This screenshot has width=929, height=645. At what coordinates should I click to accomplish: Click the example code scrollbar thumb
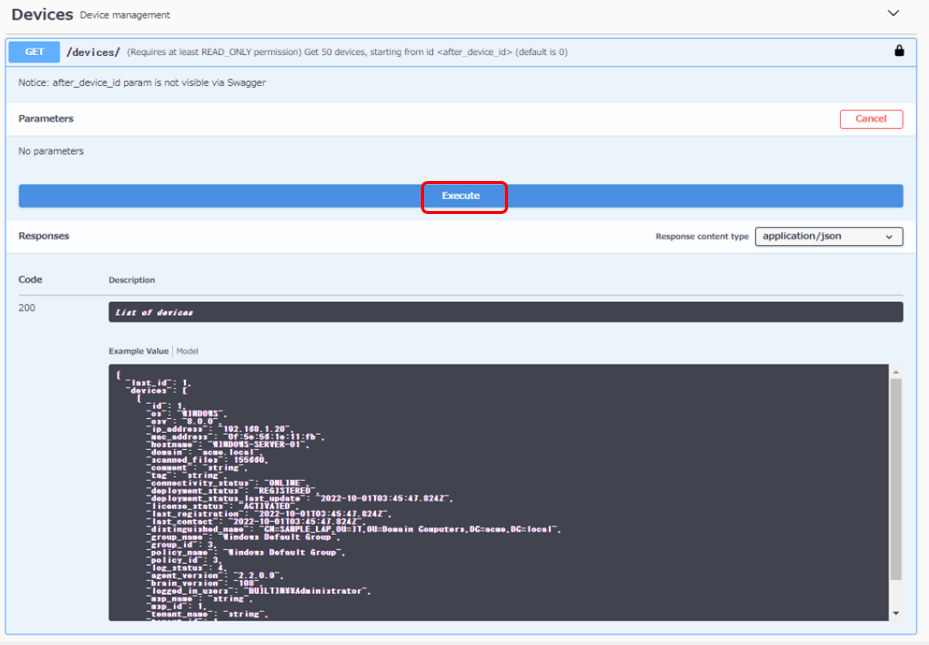[895, 480]
